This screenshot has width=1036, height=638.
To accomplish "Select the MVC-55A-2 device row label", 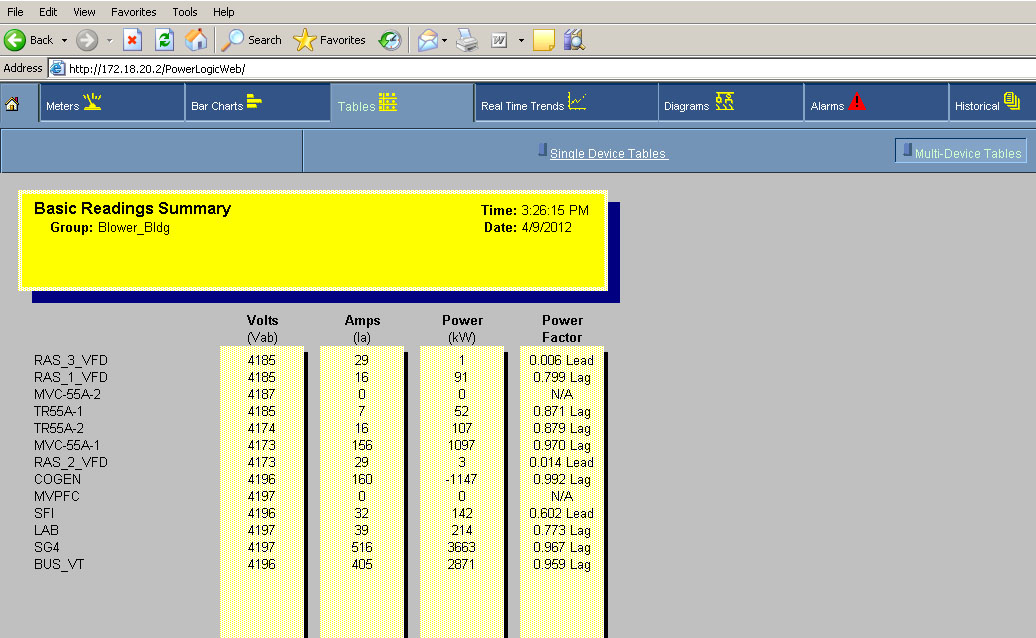I will click(67, 394).
